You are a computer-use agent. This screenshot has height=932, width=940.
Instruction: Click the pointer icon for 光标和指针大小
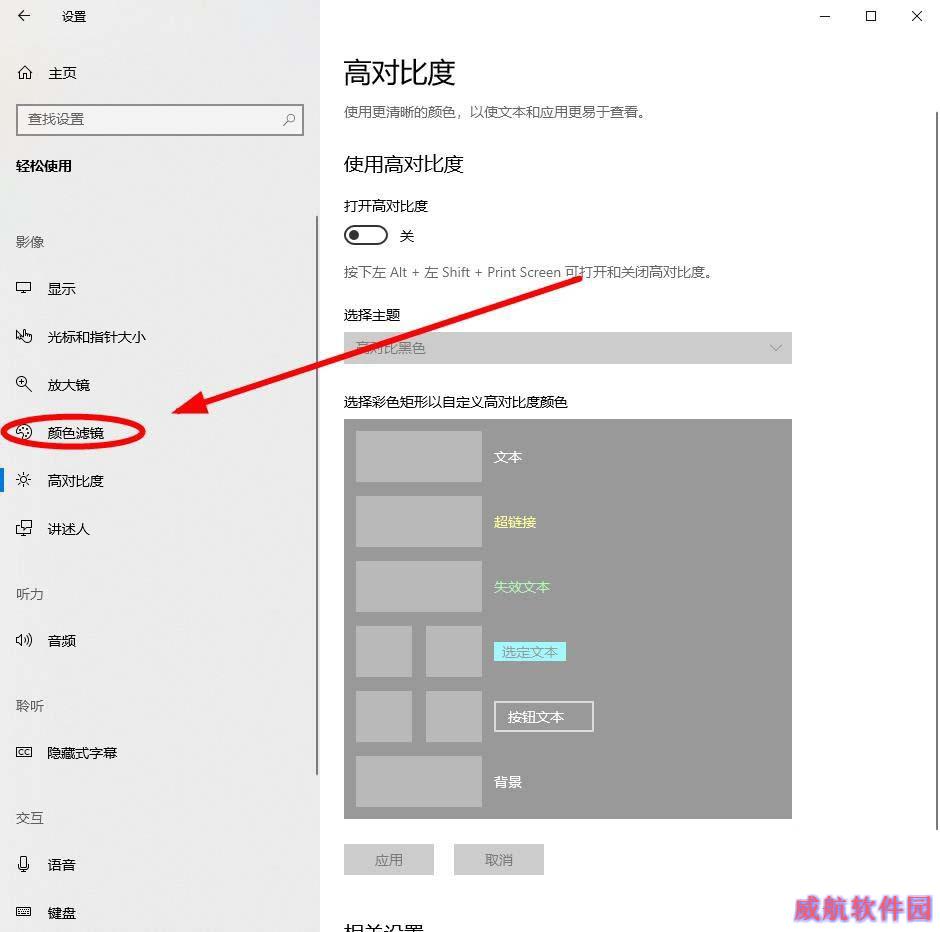coord(23,336)
